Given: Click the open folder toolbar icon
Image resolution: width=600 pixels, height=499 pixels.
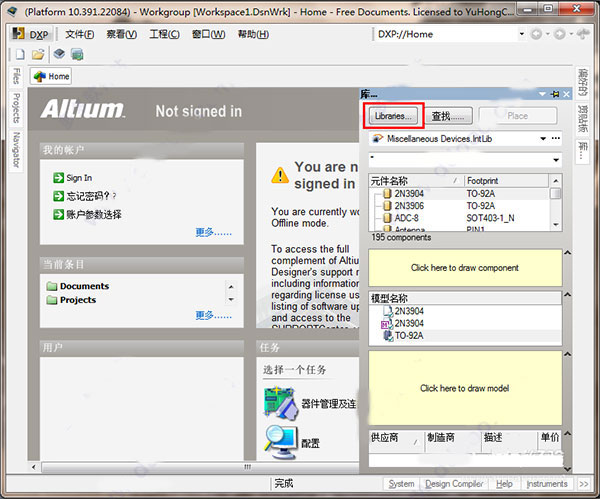Looking at the screenshot, I should 38,54.
